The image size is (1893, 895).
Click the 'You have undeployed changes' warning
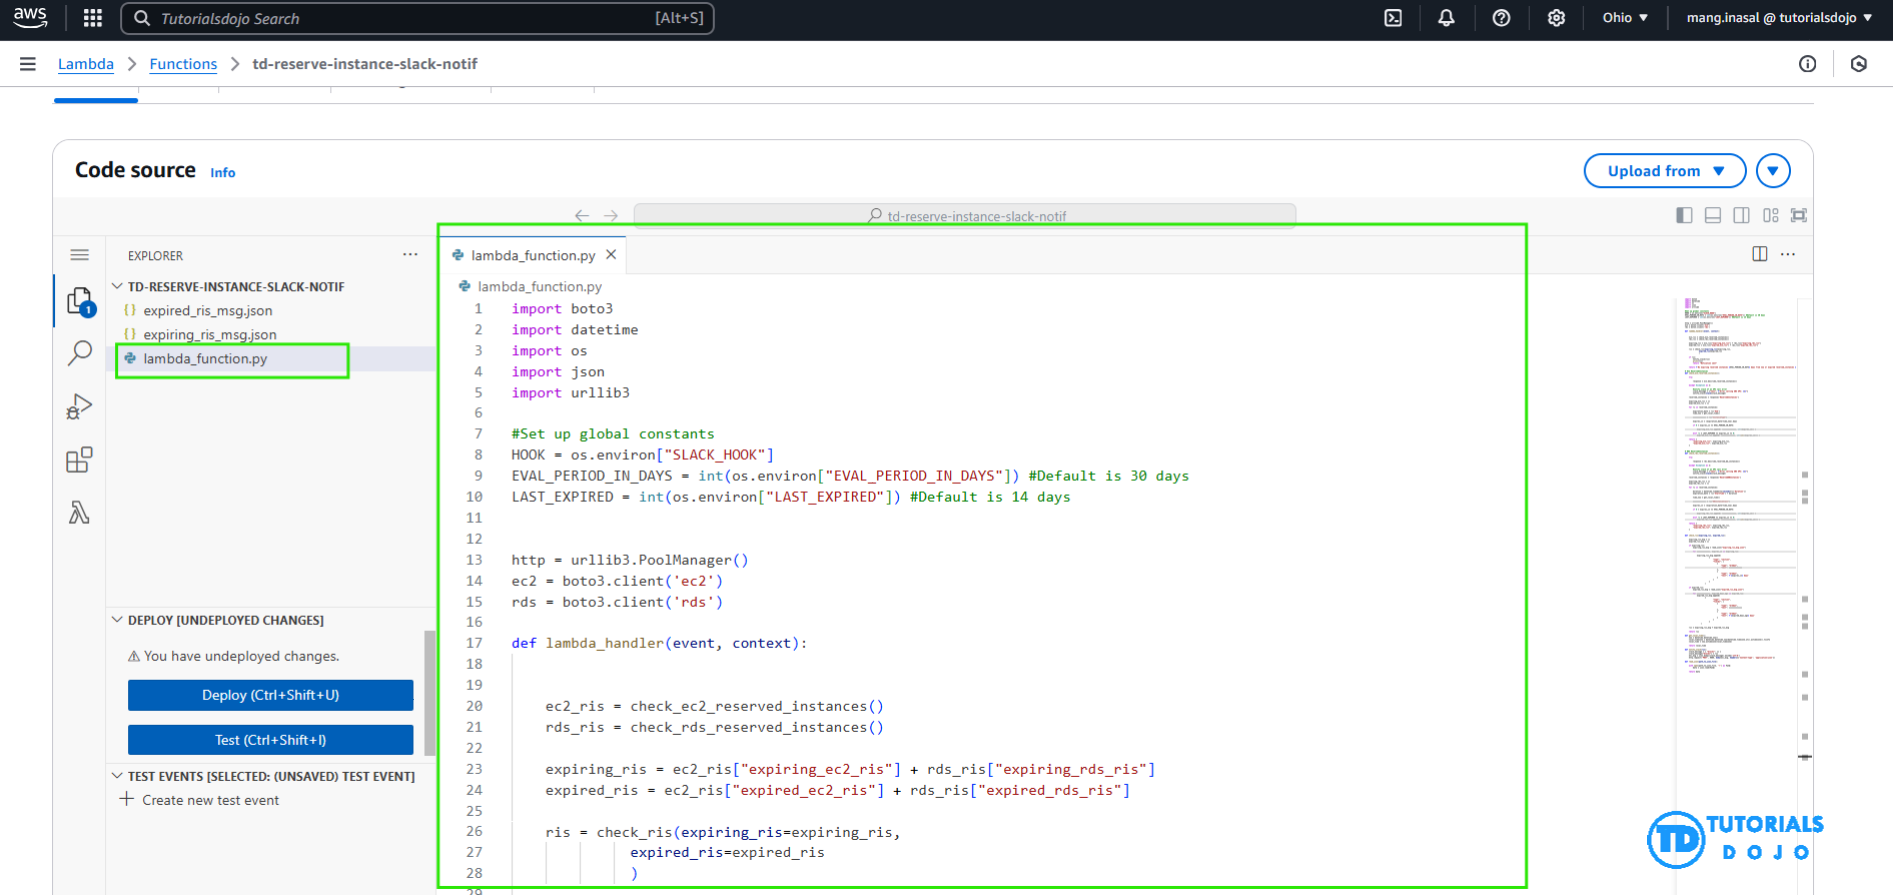[233, 656]
